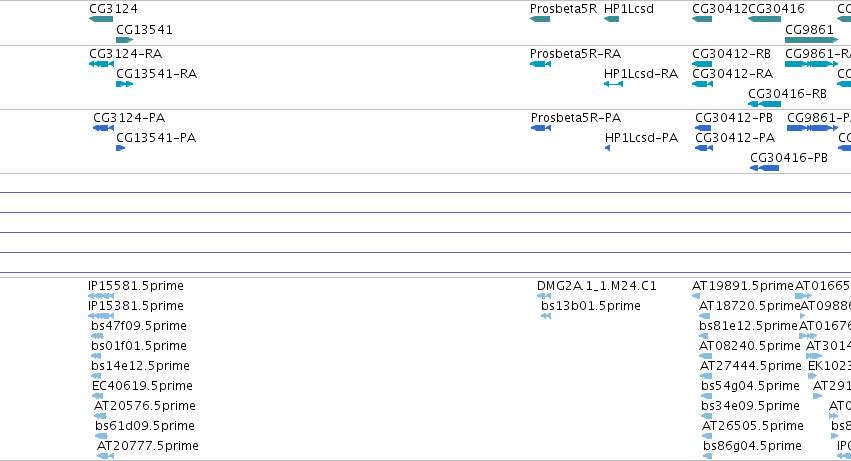Click EST AT26505.5prime
Viewport: 851px width, 461px height.
707,436
